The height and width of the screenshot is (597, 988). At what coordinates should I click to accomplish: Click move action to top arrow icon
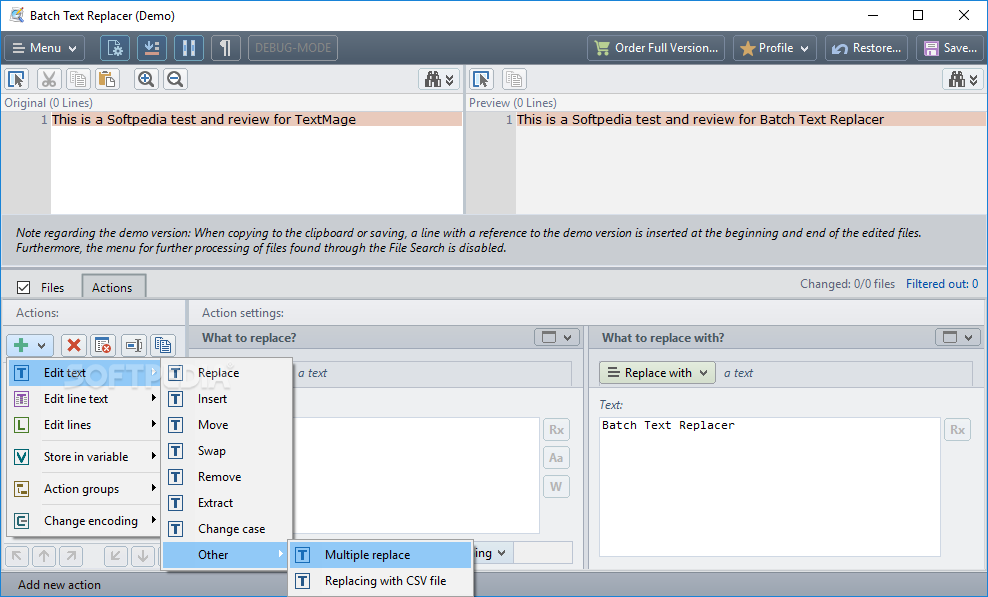click(x=17, y=556)
